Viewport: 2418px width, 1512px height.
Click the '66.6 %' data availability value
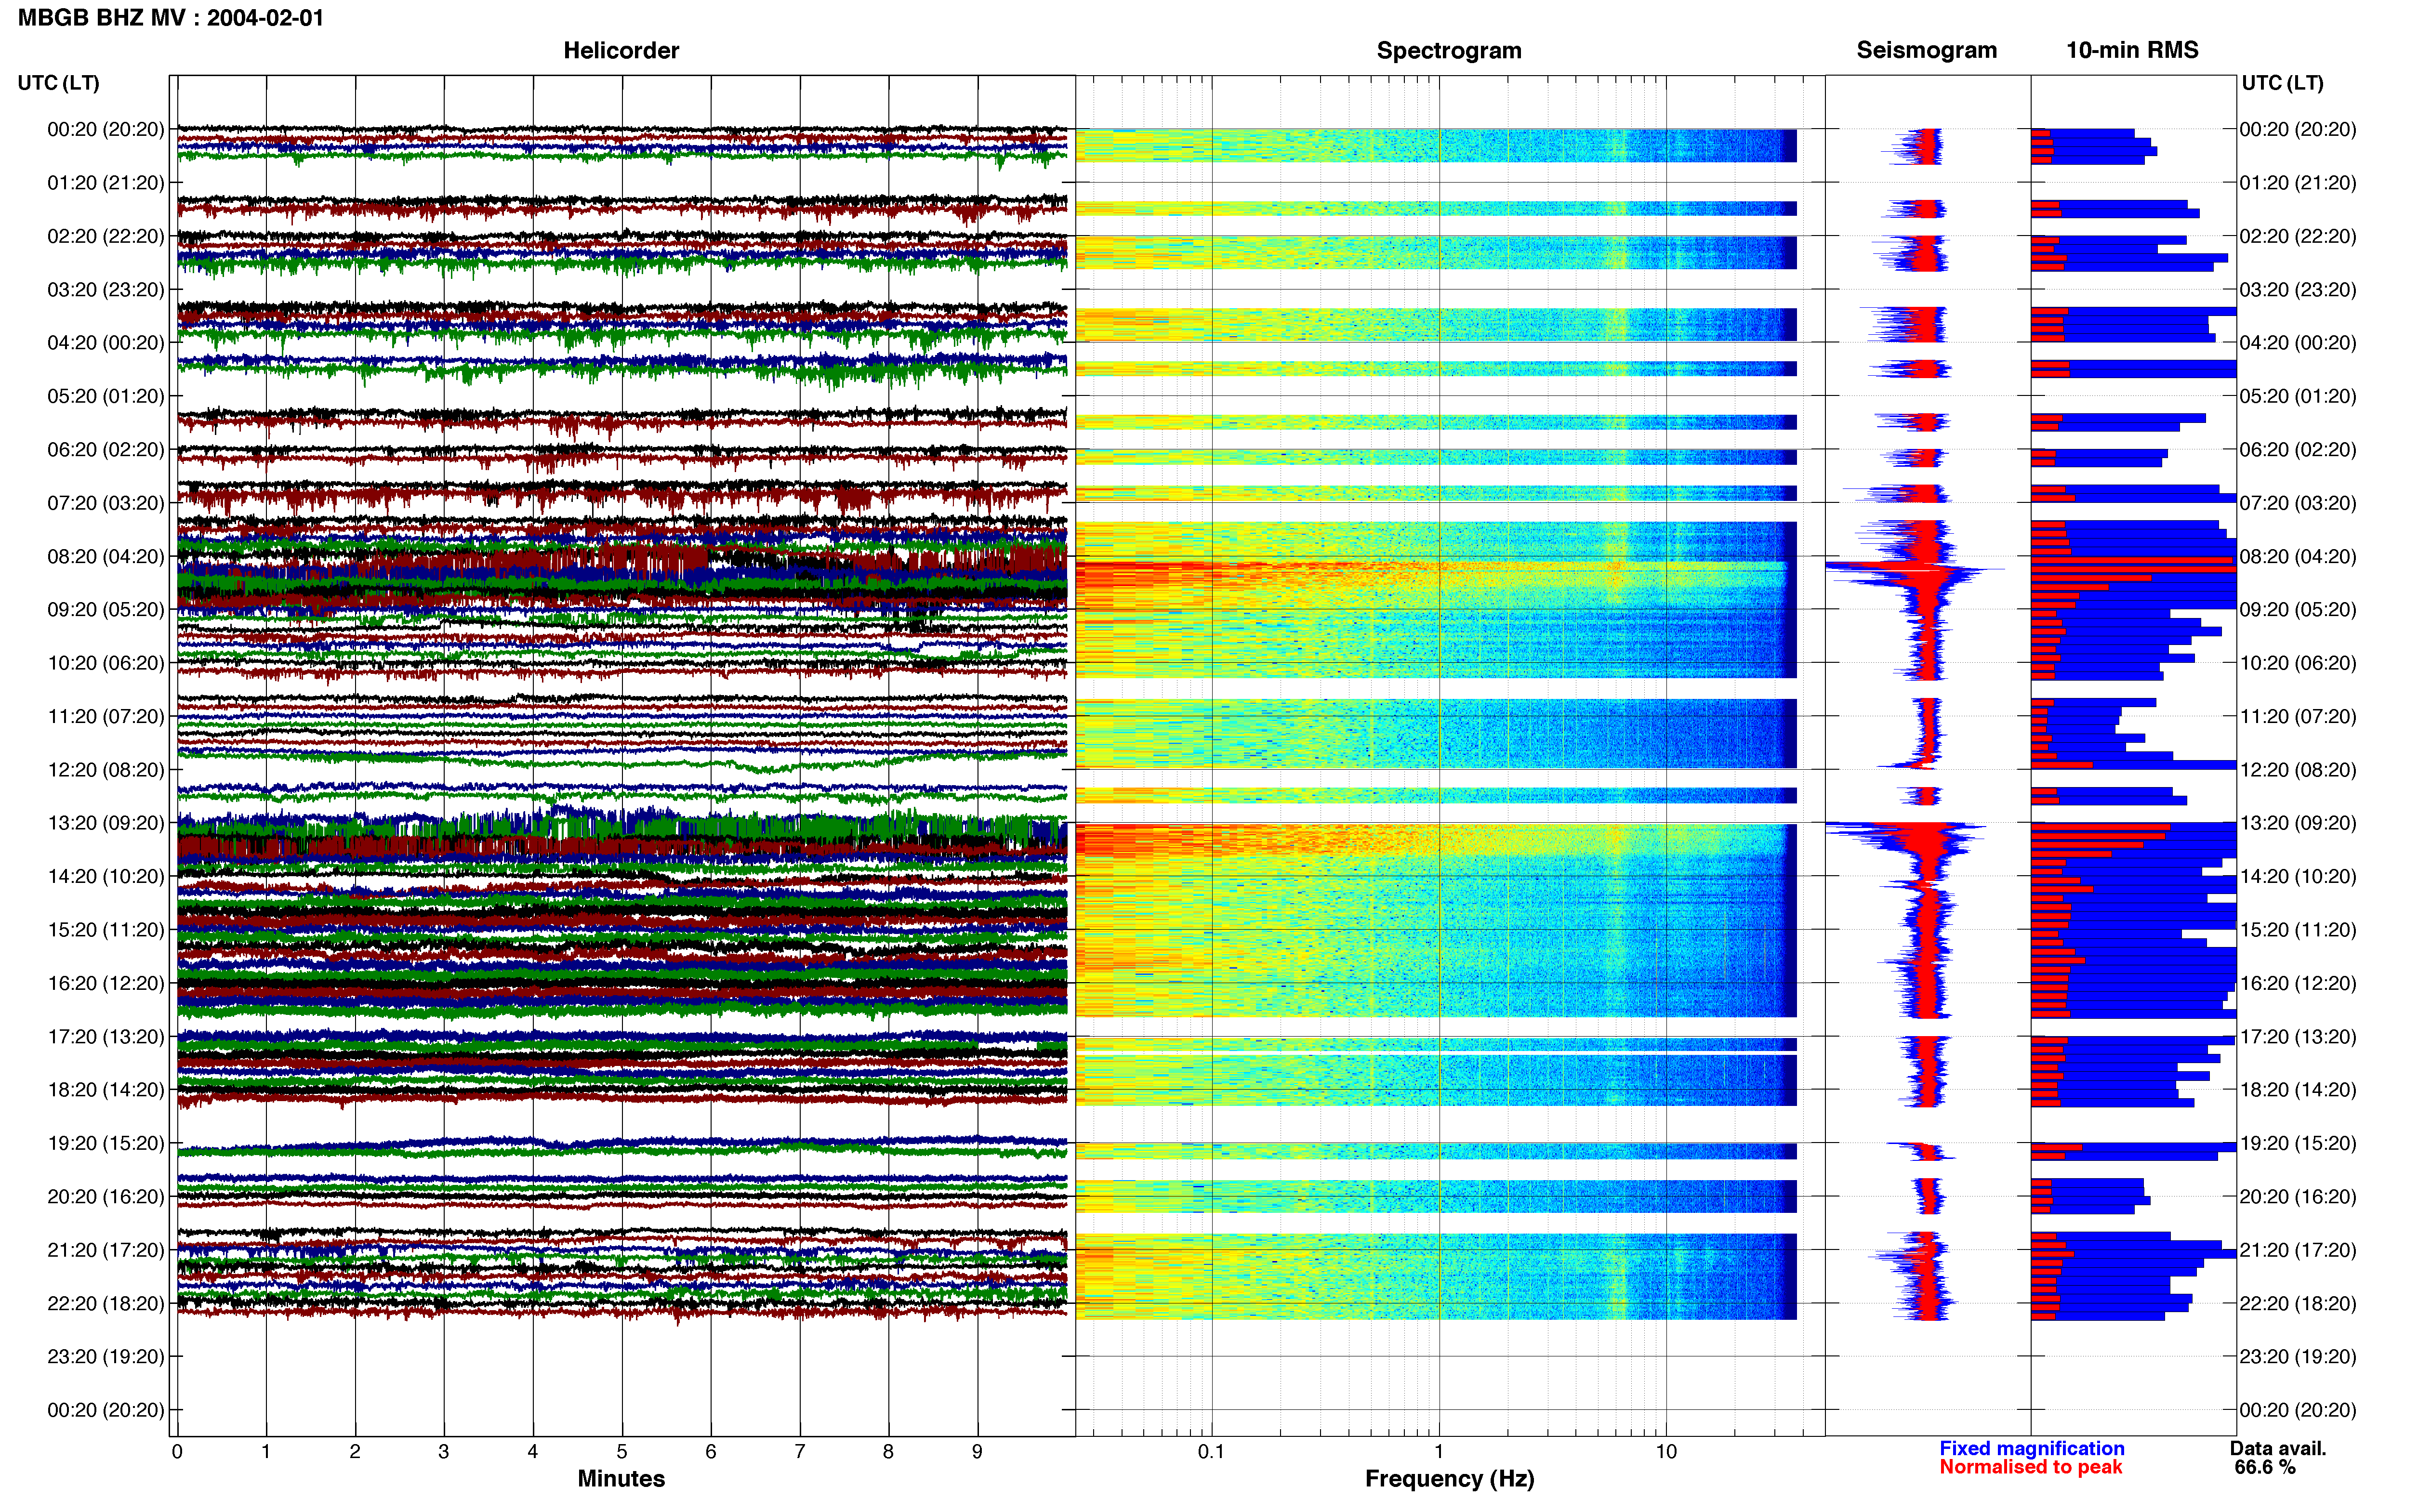click(x=2265, y=1467)
